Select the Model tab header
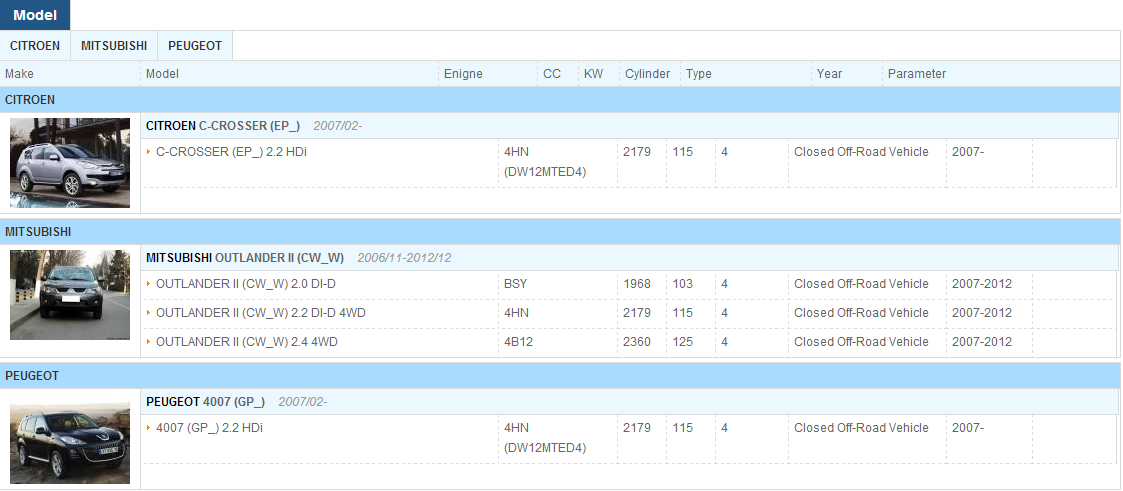The height and width of the screenshot is (491, 1123). (x=35, y=15)
